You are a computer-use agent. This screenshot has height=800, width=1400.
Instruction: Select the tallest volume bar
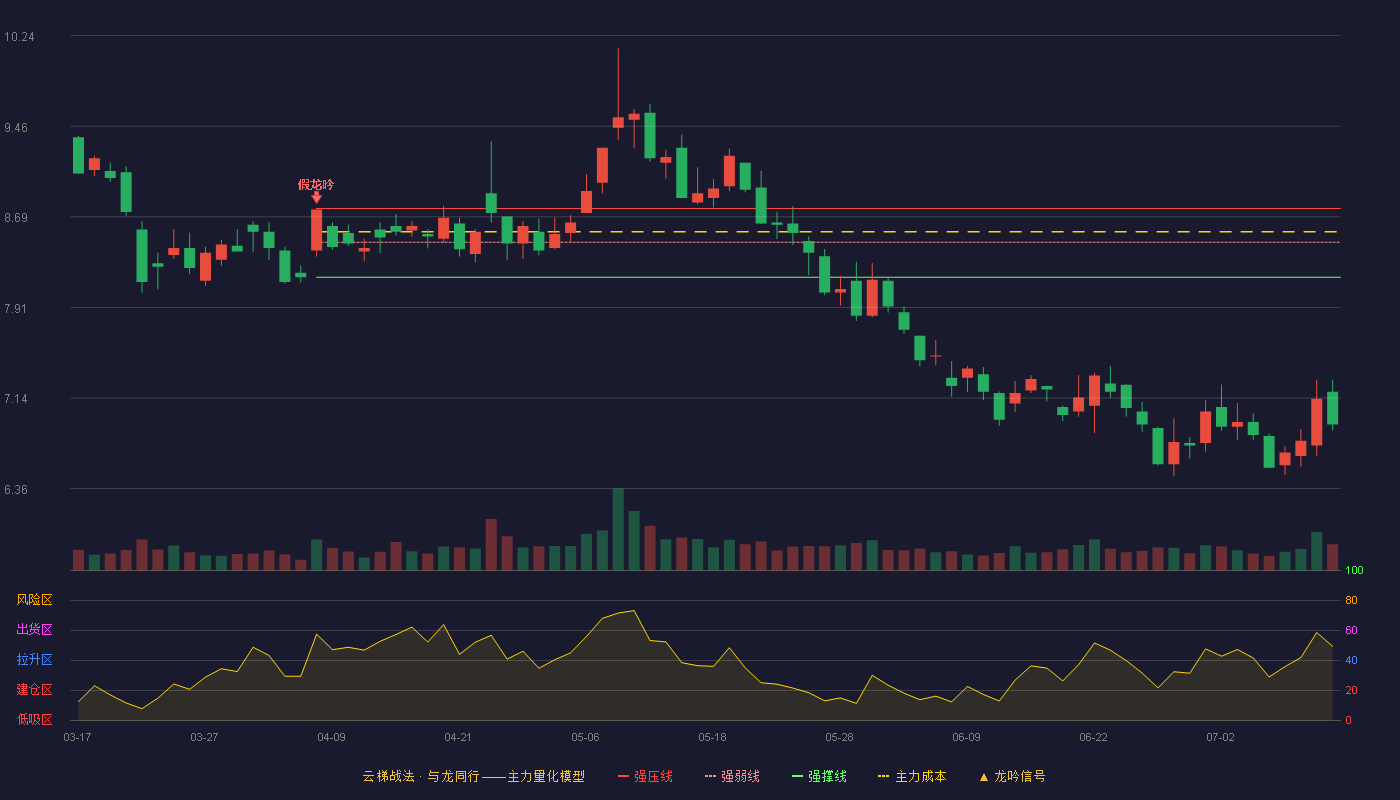[618, 529]
